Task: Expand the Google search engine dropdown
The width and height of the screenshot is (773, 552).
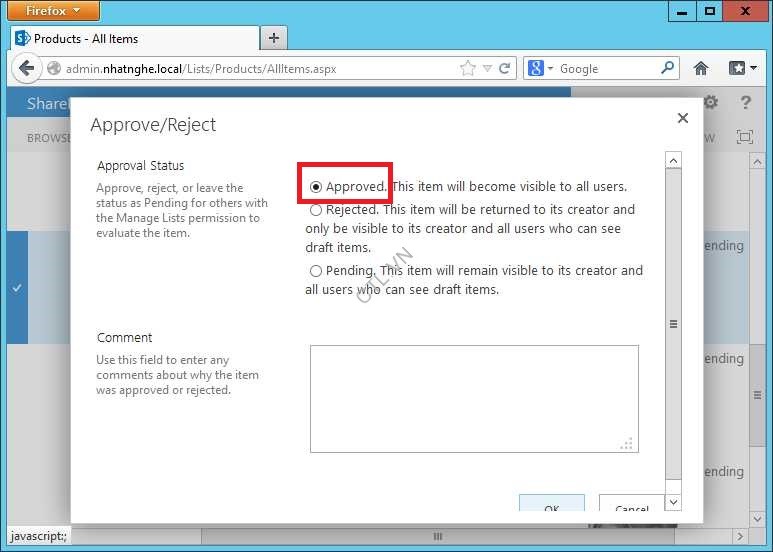Action: coord(541,69)
